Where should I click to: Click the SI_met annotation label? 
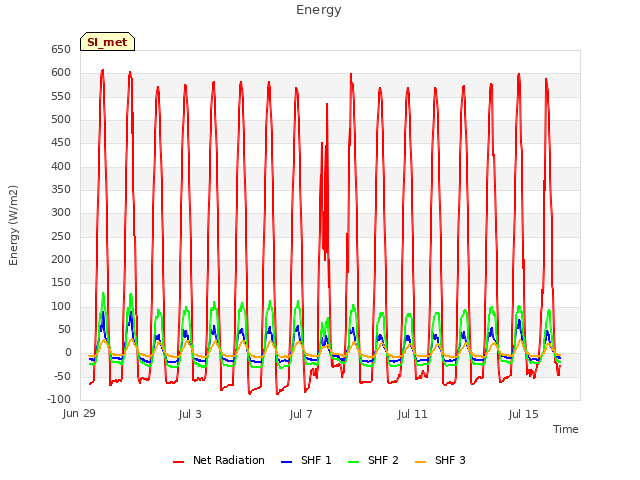[107, 42]
